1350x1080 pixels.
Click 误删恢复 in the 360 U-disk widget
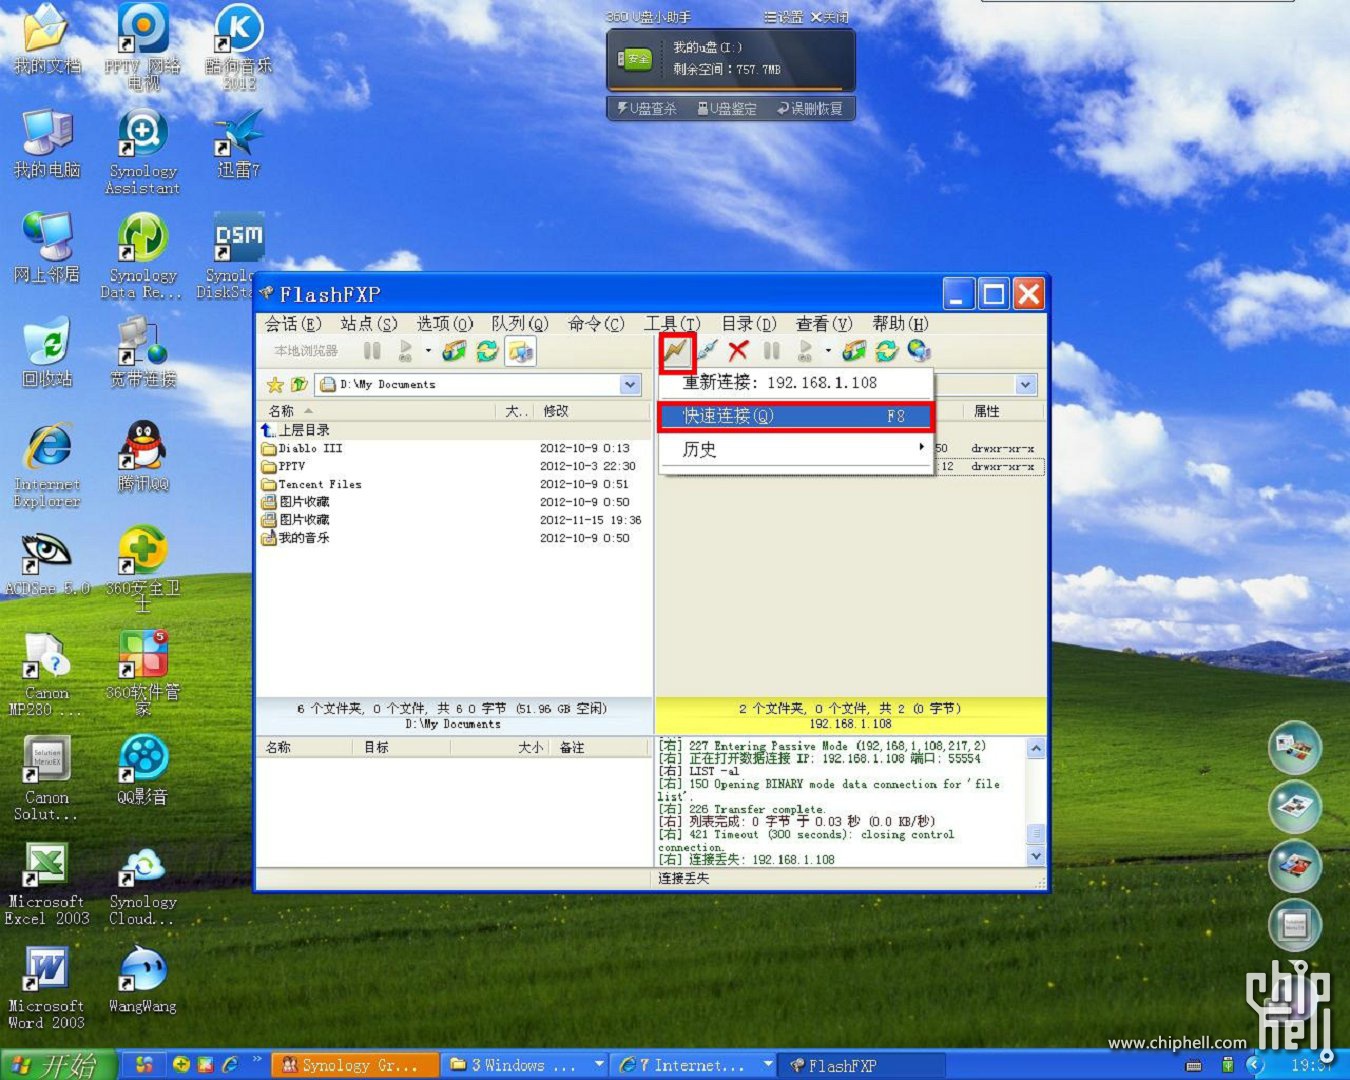[810, 109]
